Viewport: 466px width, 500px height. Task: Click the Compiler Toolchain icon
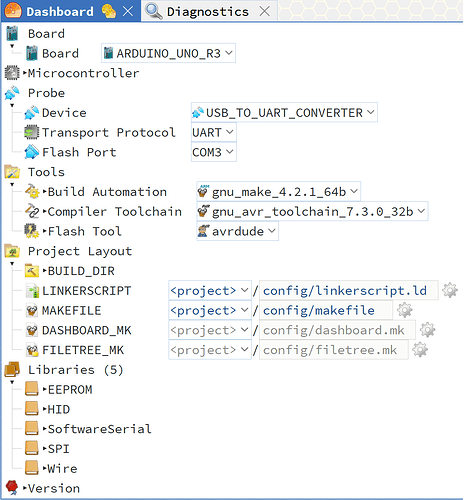point(32,211)
